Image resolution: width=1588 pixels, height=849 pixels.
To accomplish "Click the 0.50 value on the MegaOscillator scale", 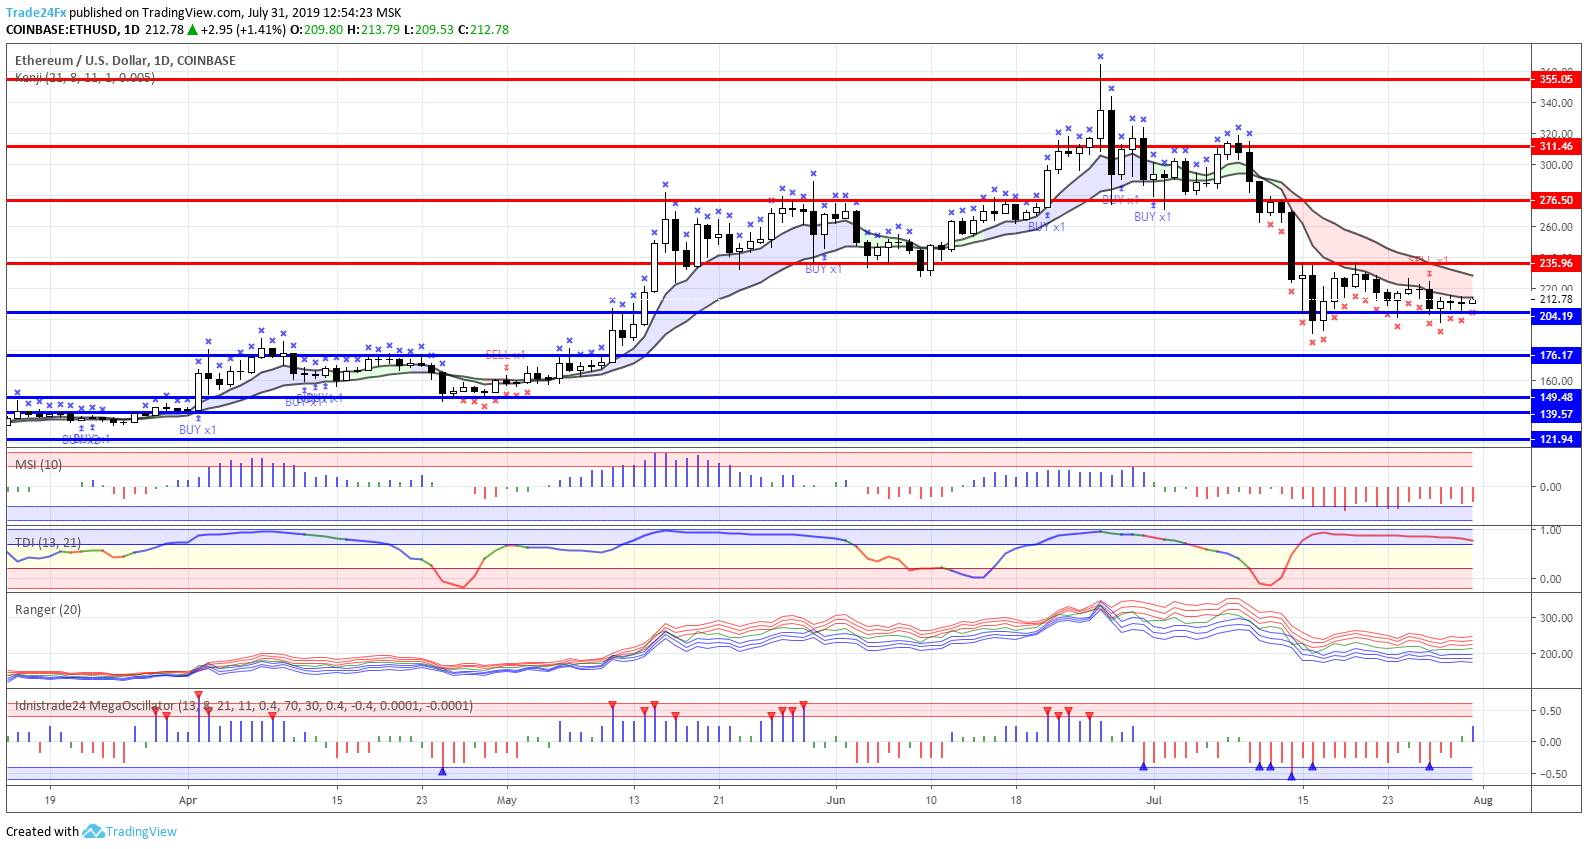I will pyautogui.click(x=1550, y=711).
